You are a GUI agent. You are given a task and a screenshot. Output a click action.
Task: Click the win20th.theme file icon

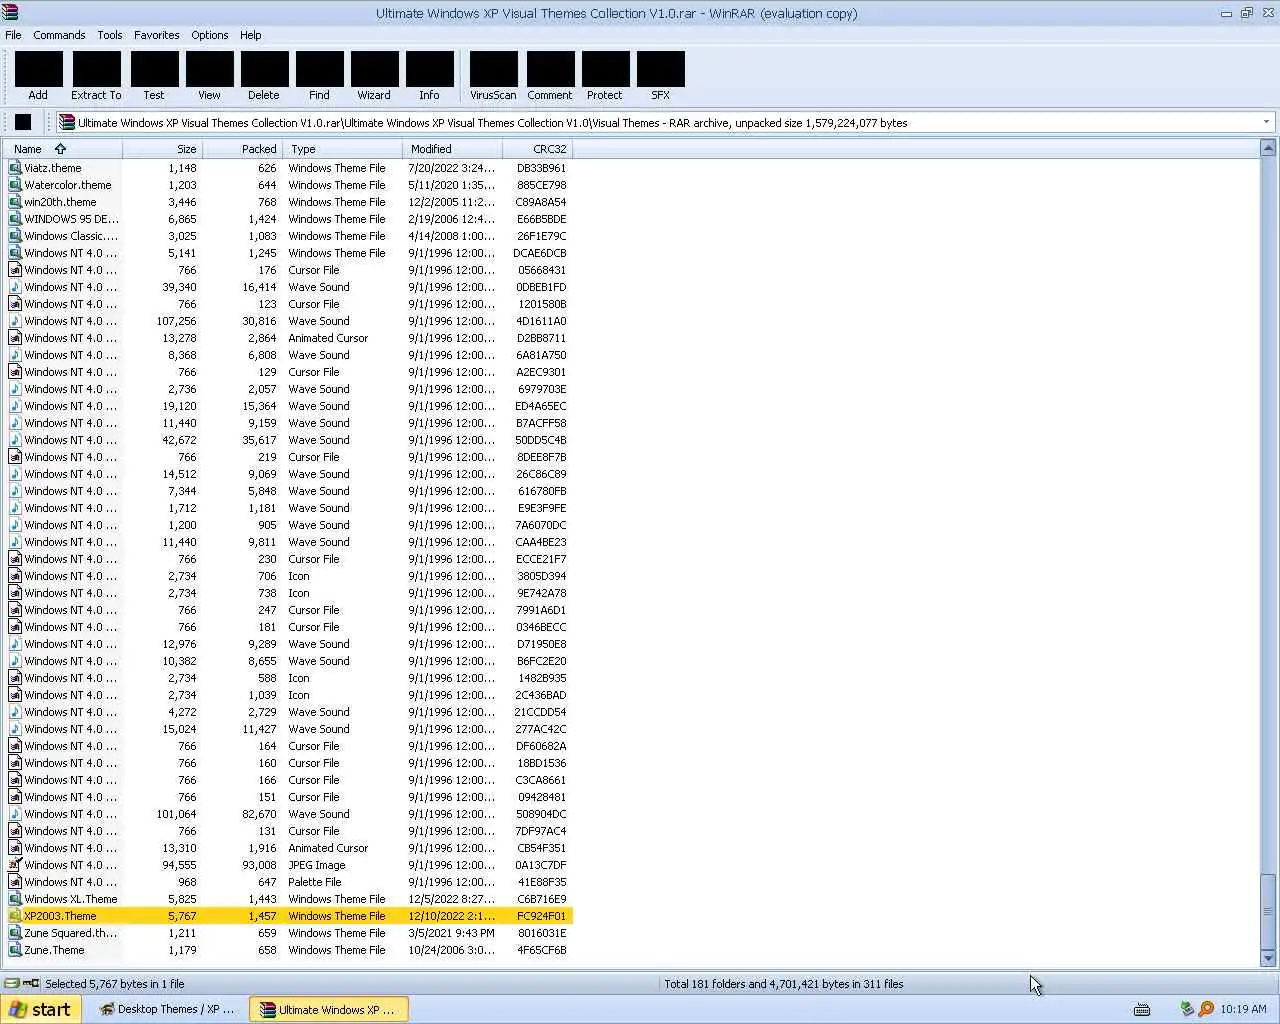(15, 202)
